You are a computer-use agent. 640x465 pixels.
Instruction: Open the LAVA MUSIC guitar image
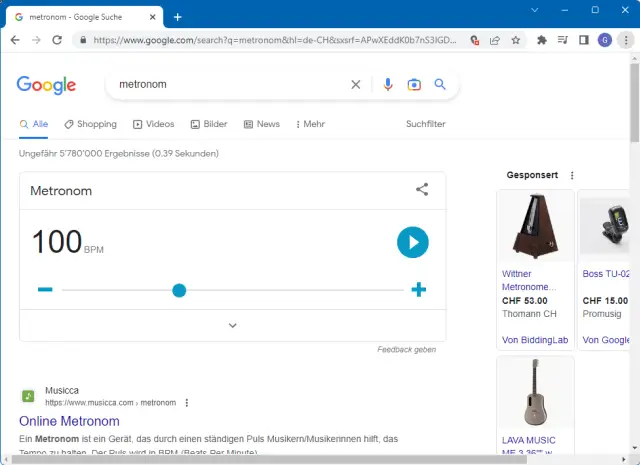coord(535,393)
